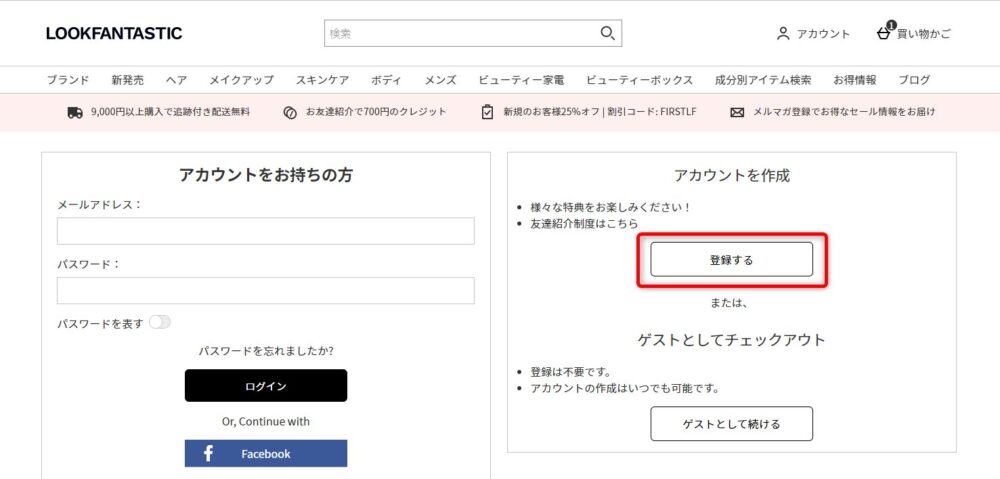Focus the メールアドレス input field
This screenshot has width=1000, height=479.
pyautogui.click(x=265, y=231)
